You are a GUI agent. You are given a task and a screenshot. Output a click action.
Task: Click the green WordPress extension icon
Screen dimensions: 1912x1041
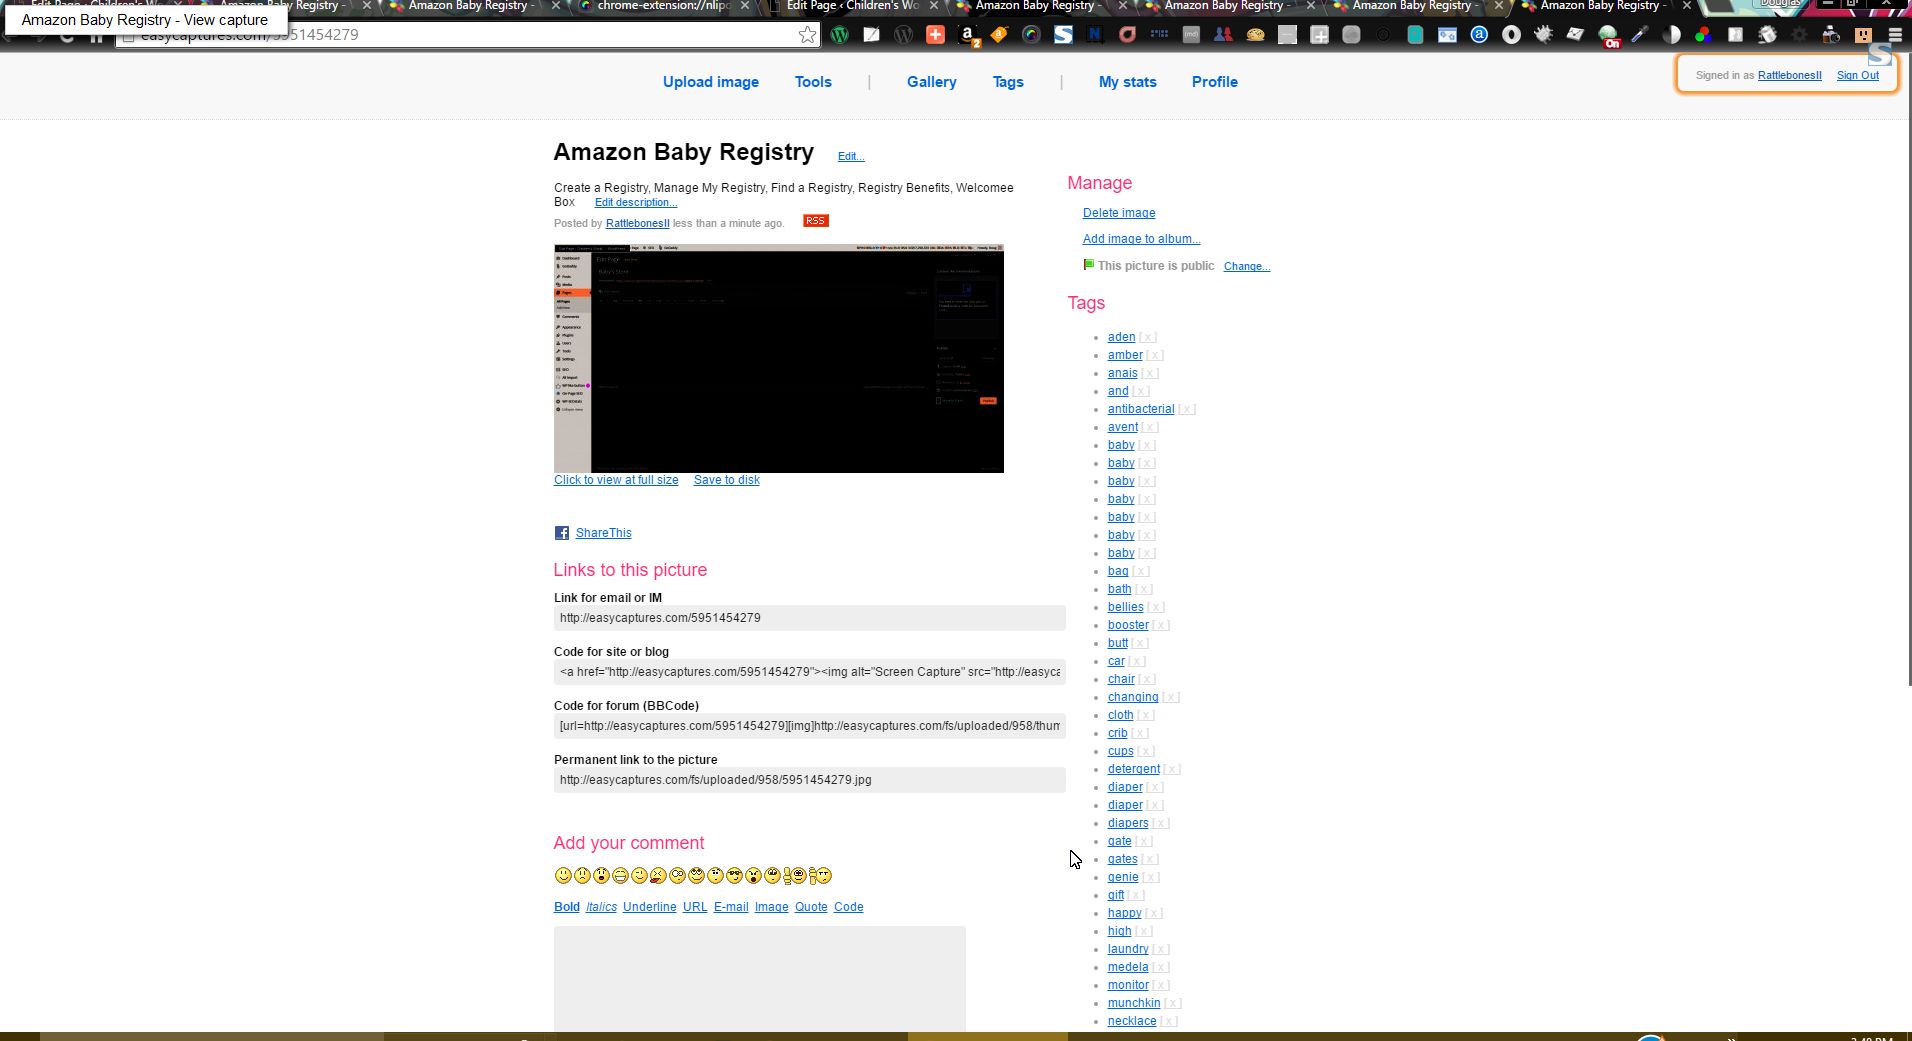[x=840, y=35]
